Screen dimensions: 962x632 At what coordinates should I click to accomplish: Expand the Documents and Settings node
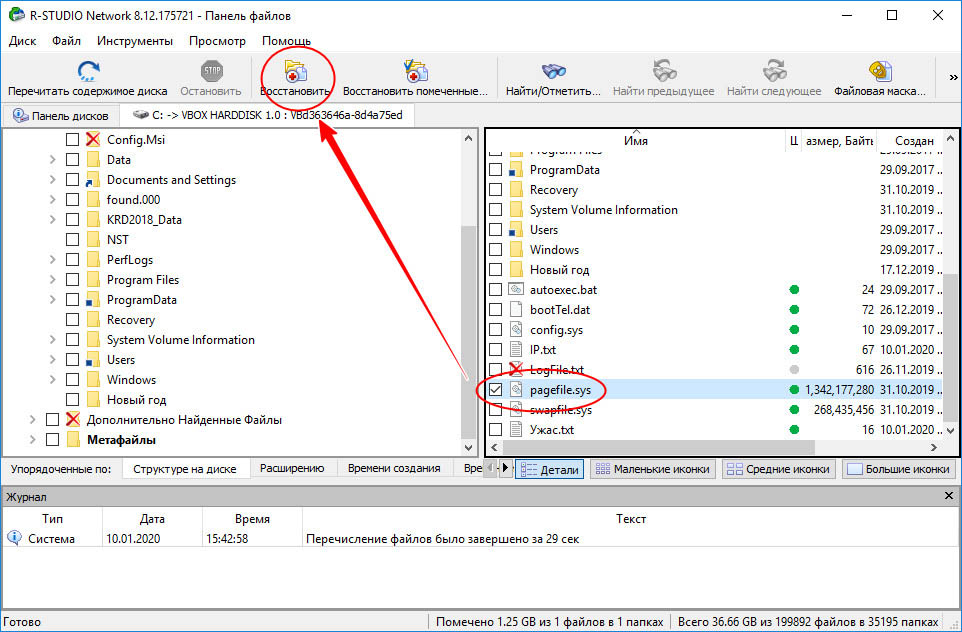(x=53, y=180)
